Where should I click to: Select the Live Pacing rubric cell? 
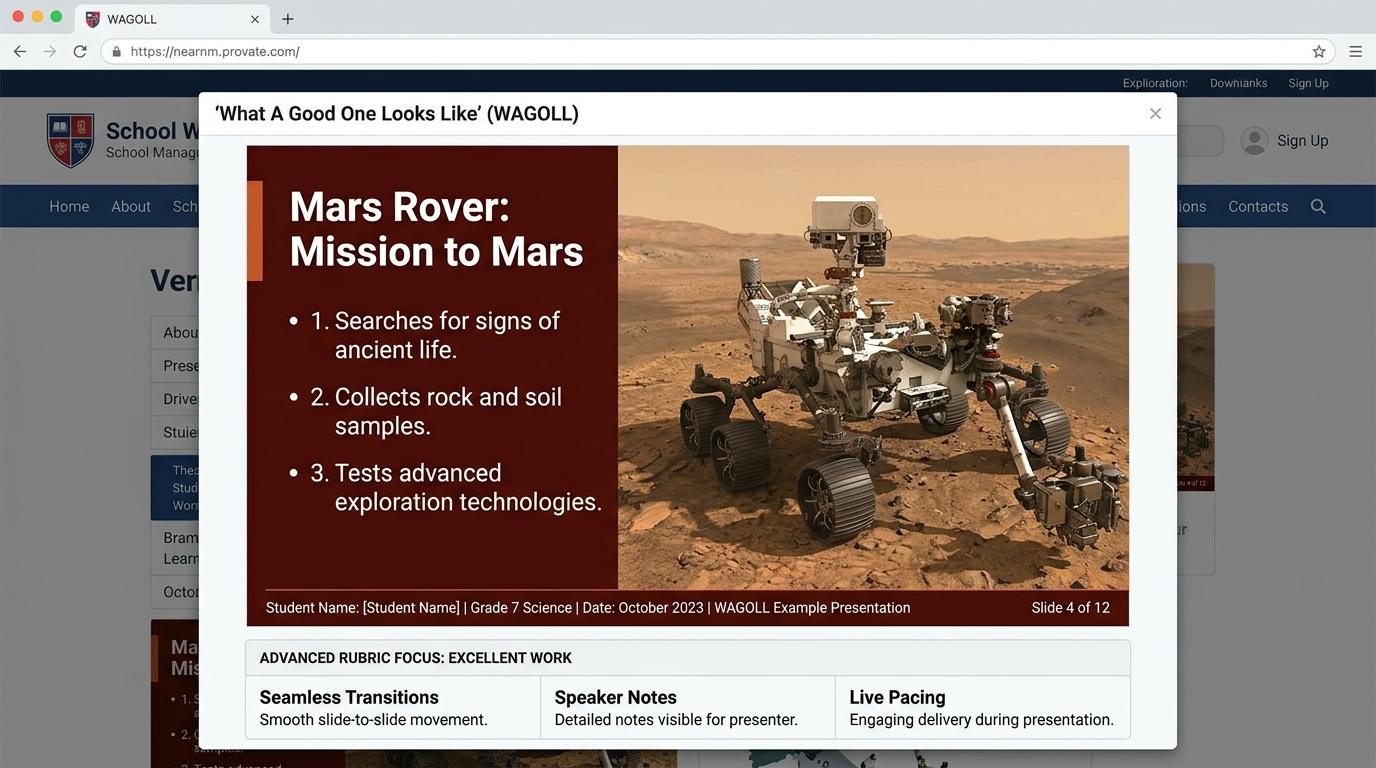click(982, 707)
